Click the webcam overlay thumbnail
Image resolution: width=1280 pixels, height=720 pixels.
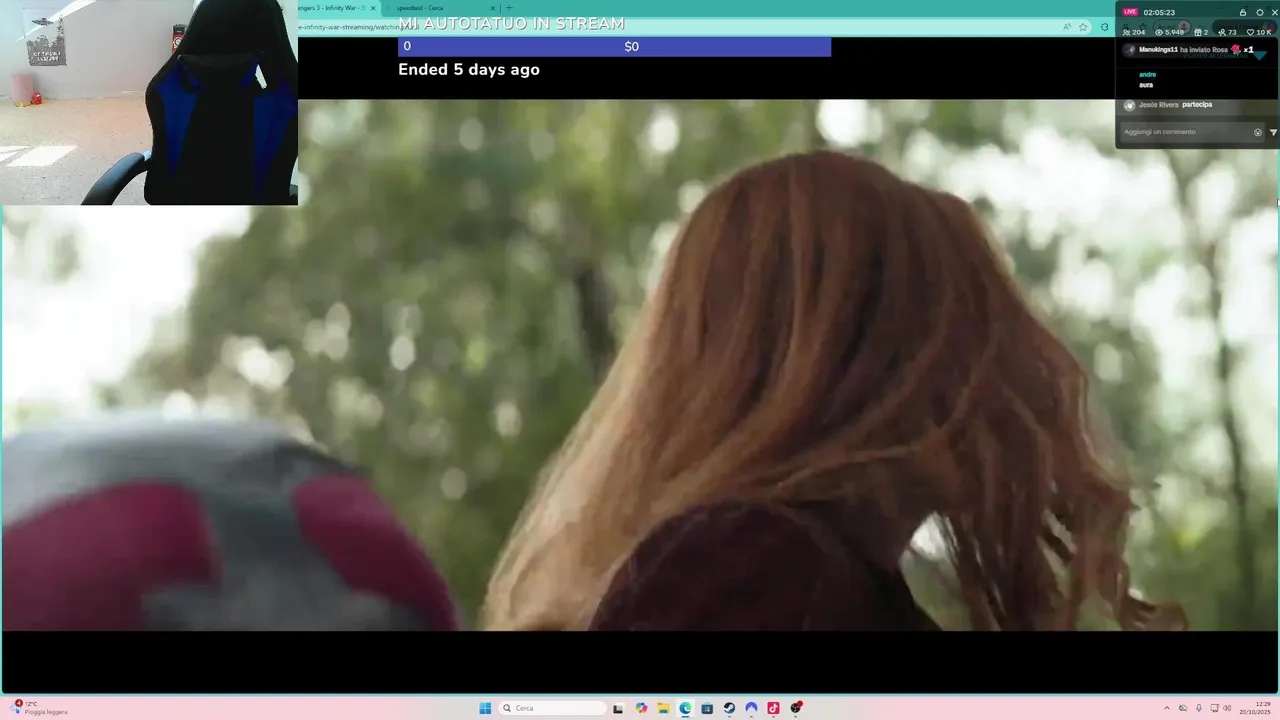149,102
